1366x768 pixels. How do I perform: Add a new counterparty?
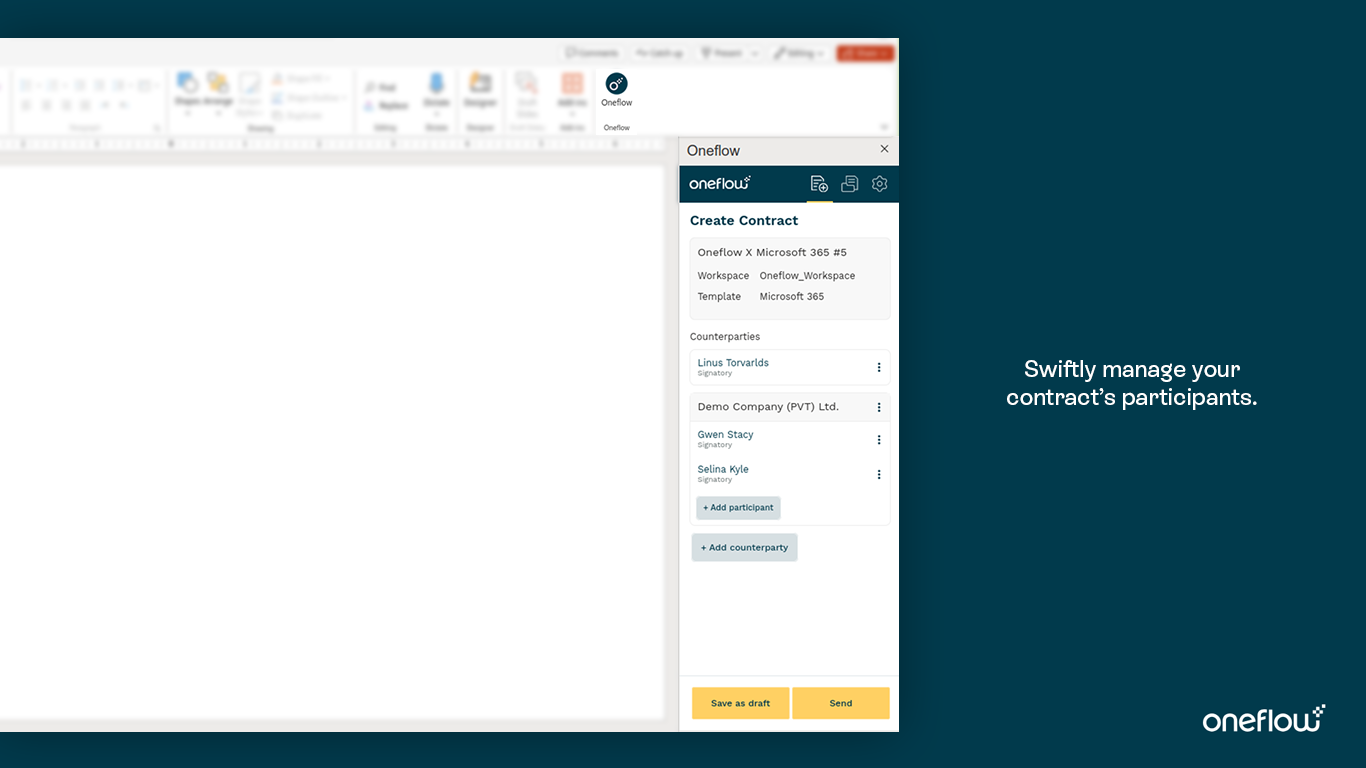(744, 548)
